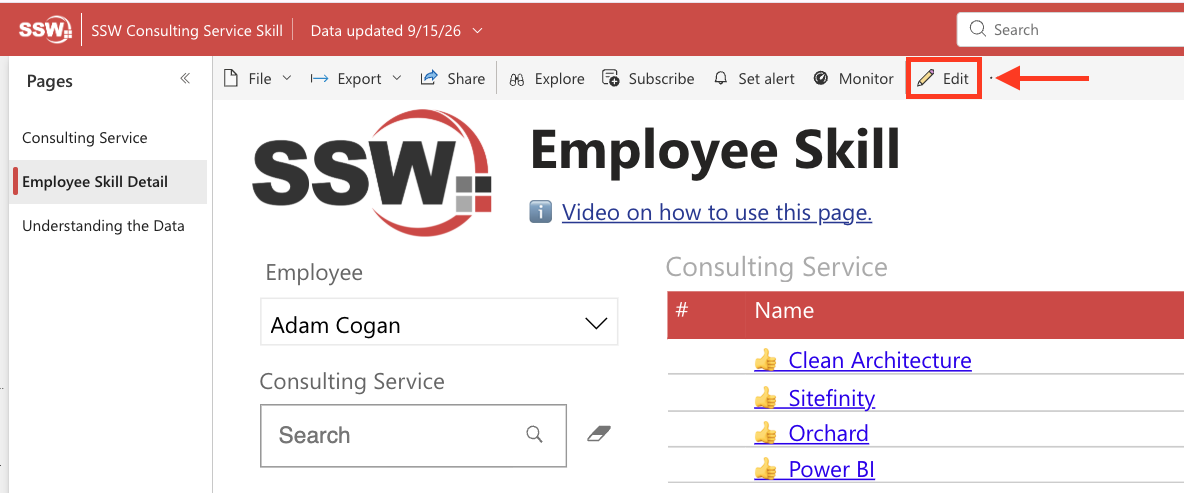Click the magnifier icon in top Search
Viewport: 1184px width, 493px height.
pos(978,29)
